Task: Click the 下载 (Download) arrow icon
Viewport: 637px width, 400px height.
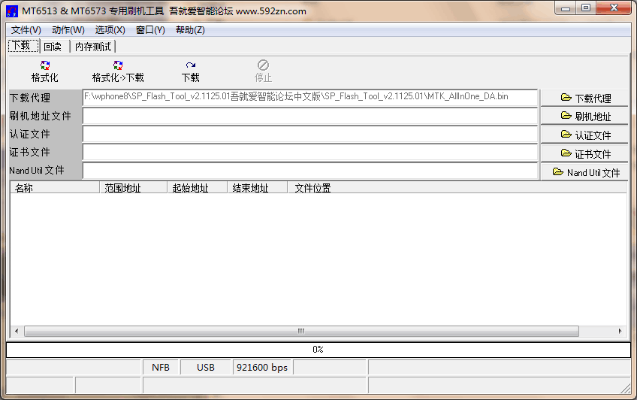Action: (190, 66)
